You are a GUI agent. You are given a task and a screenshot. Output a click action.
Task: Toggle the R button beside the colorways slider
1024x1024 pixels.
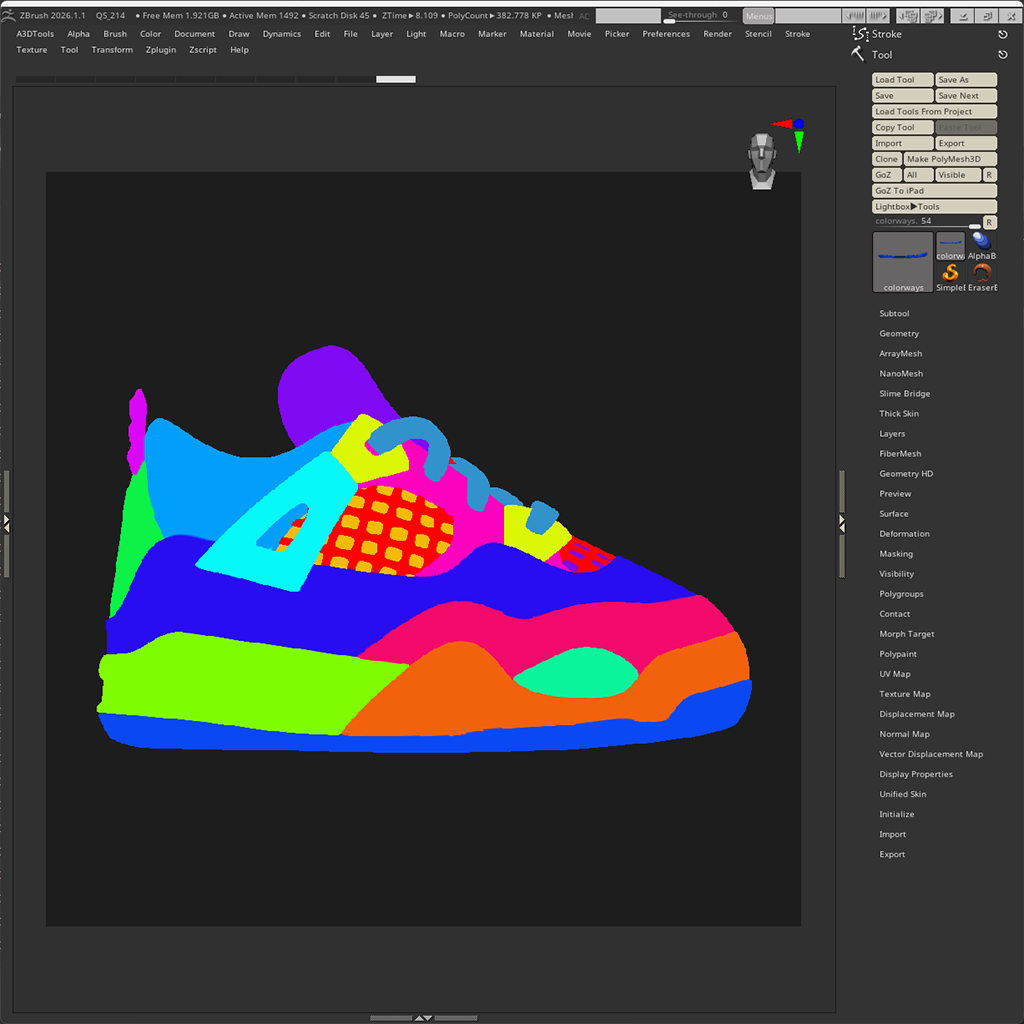tap(990, 222)
